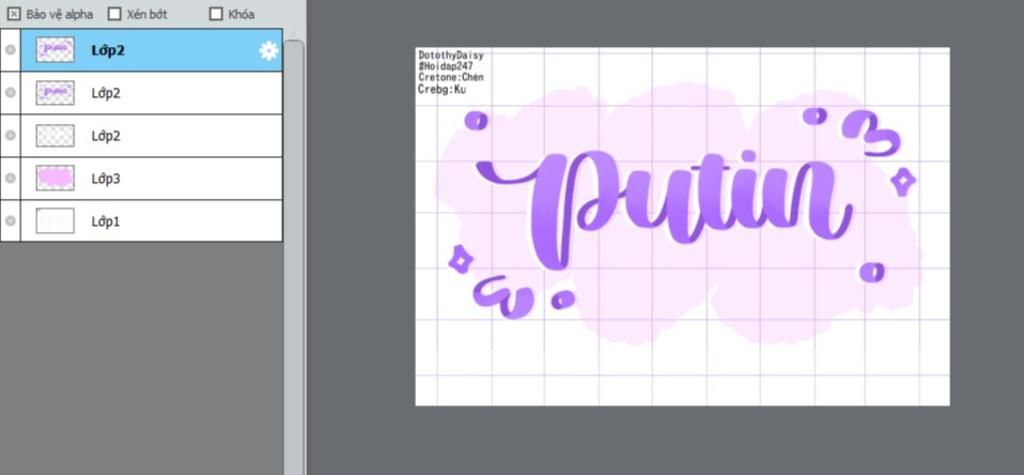The image size is (1024, 475).
Task: Select the Lớp2 layer with empty transparent thumbnail
Action: point(152,136)
